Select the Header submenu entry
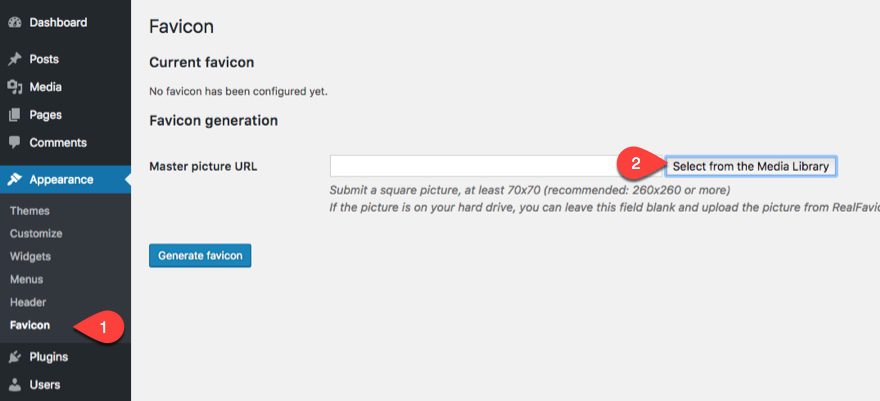Screen dimensions: 880x401 point(28,302)
